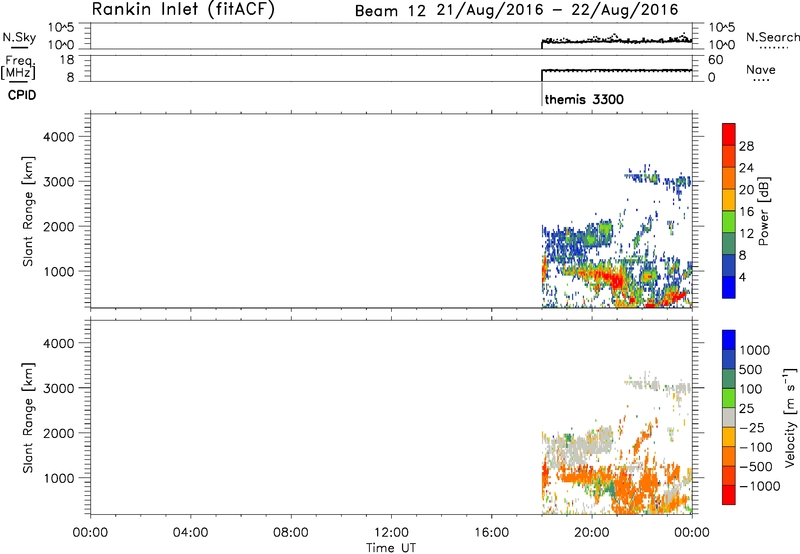Click the '28' power colorbar tick label
Viewport: 800px width, 554px height.
click(x=746, y=146)
